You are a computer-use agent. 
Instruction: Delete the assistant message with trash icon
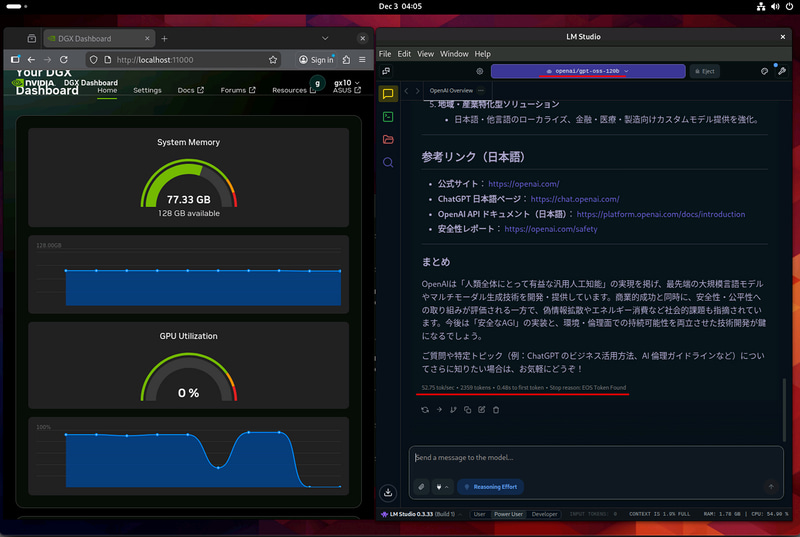[x=496, y=410]
